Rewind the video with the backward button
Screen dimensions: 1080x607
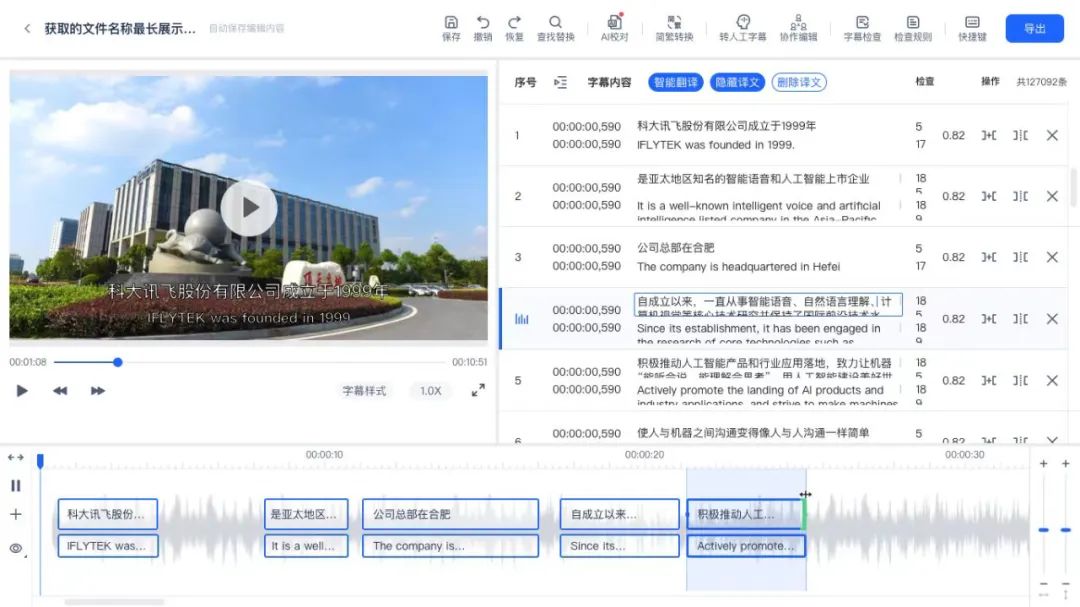(60, 391)
